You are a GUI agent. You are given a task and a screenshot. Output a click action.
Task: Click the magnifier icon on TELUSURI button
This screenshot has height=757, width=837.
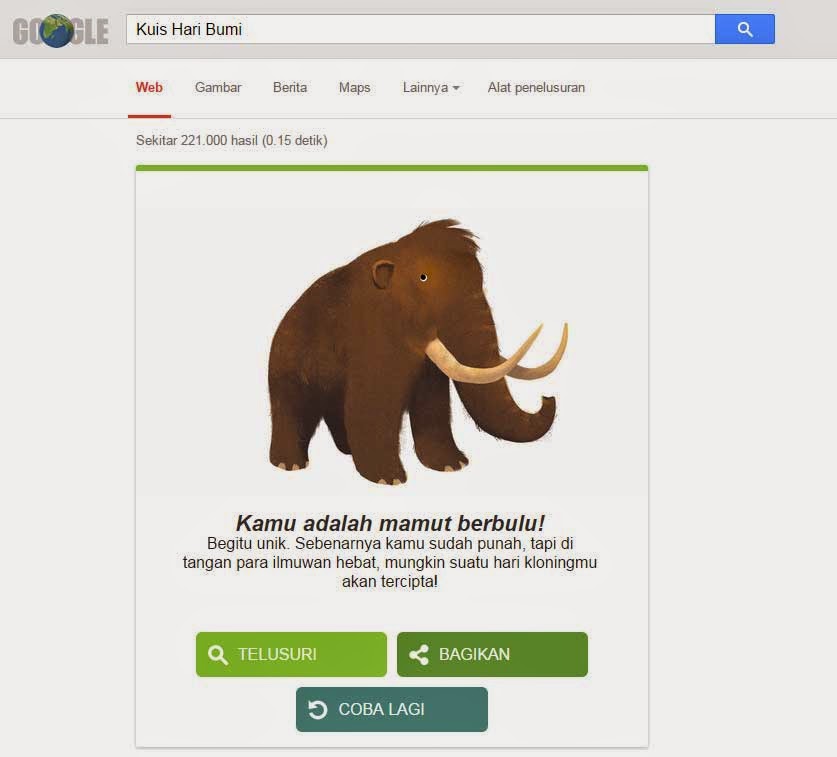pyautogui.click(x=218, y=655)
